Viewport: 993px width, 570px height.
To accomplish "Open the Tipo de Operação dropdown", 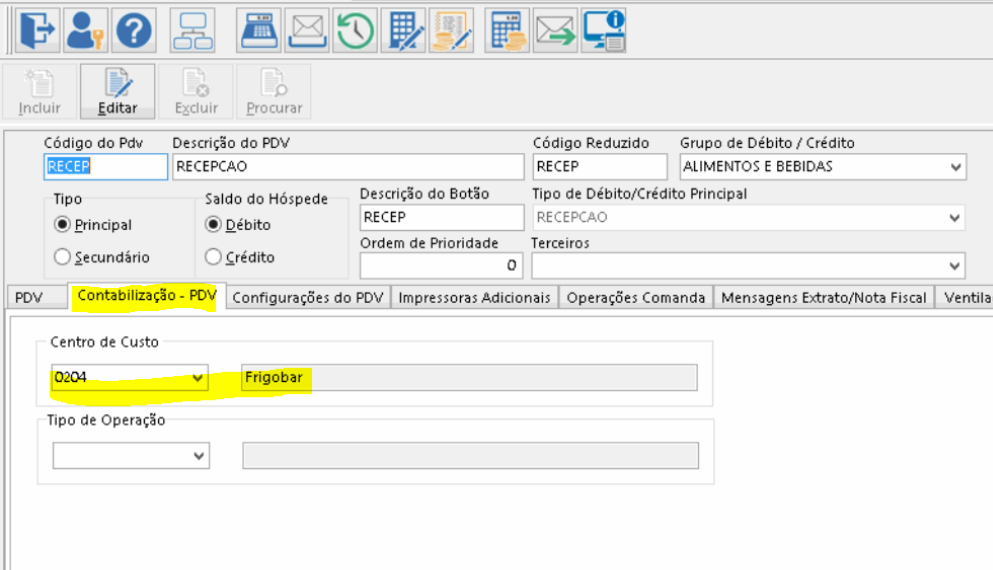I will pos(199,456).
